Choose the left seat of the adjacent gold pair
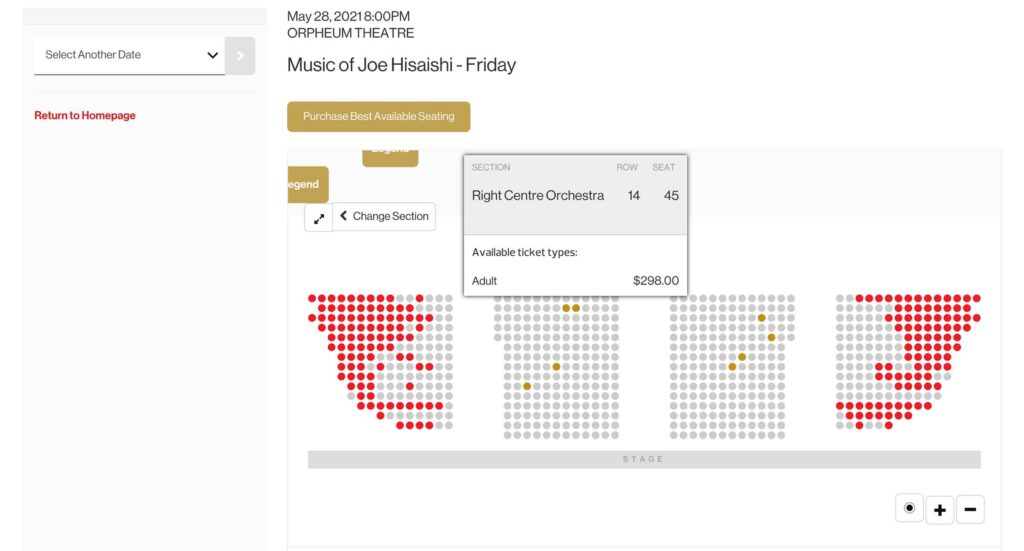 [x=566, y=308]
